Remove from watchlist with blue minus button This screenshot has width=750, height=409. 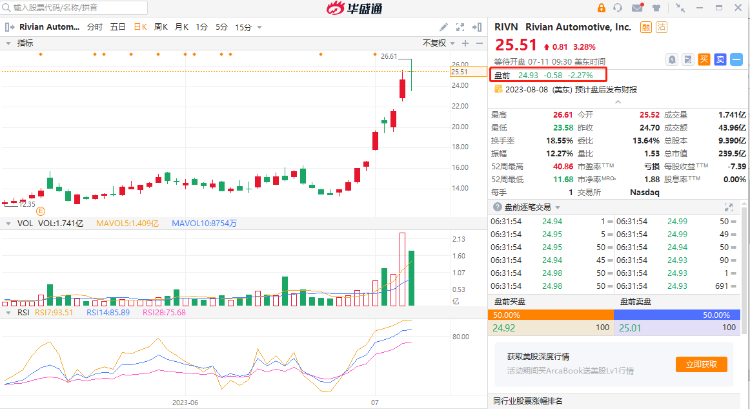[737, 60]
